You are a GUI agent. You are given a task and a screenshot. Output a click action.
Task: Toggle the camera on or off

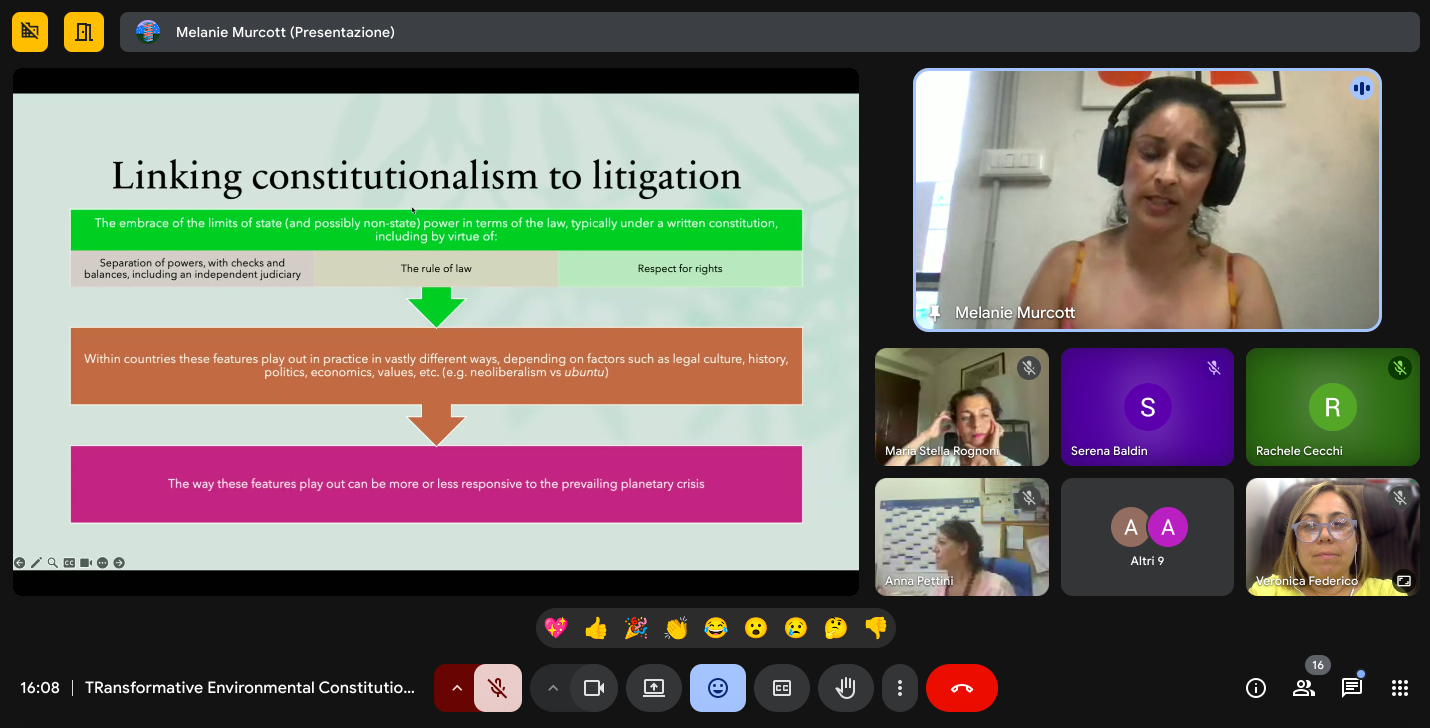coord(594,688)
